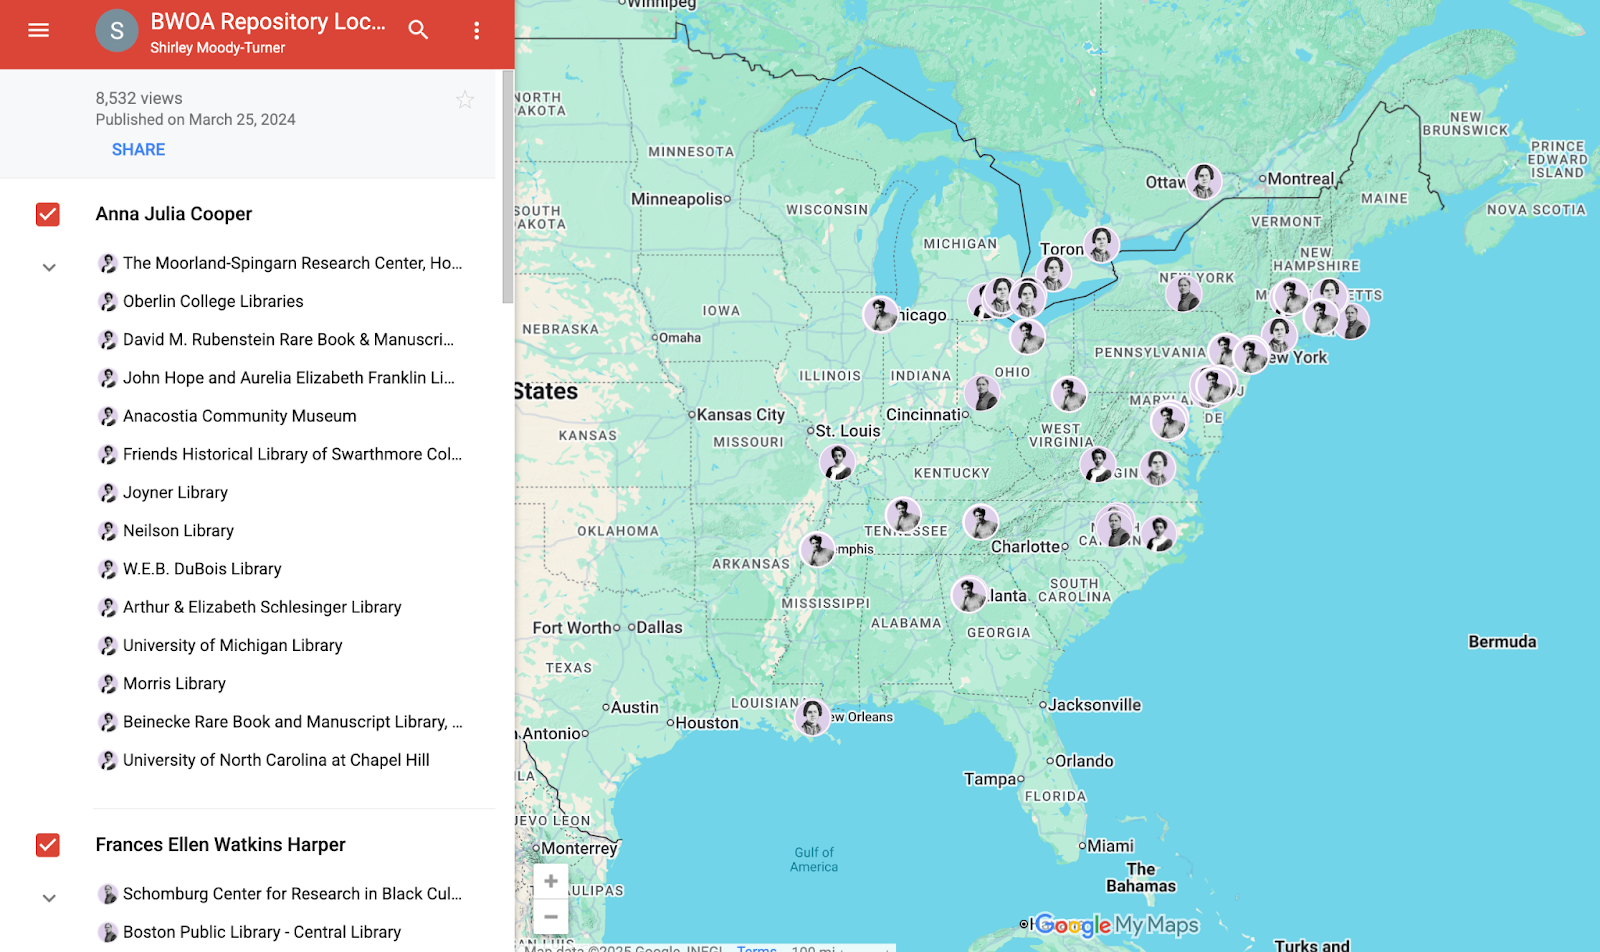
Task: Star this map with the star icon
Action: click(x=465, y=99)
